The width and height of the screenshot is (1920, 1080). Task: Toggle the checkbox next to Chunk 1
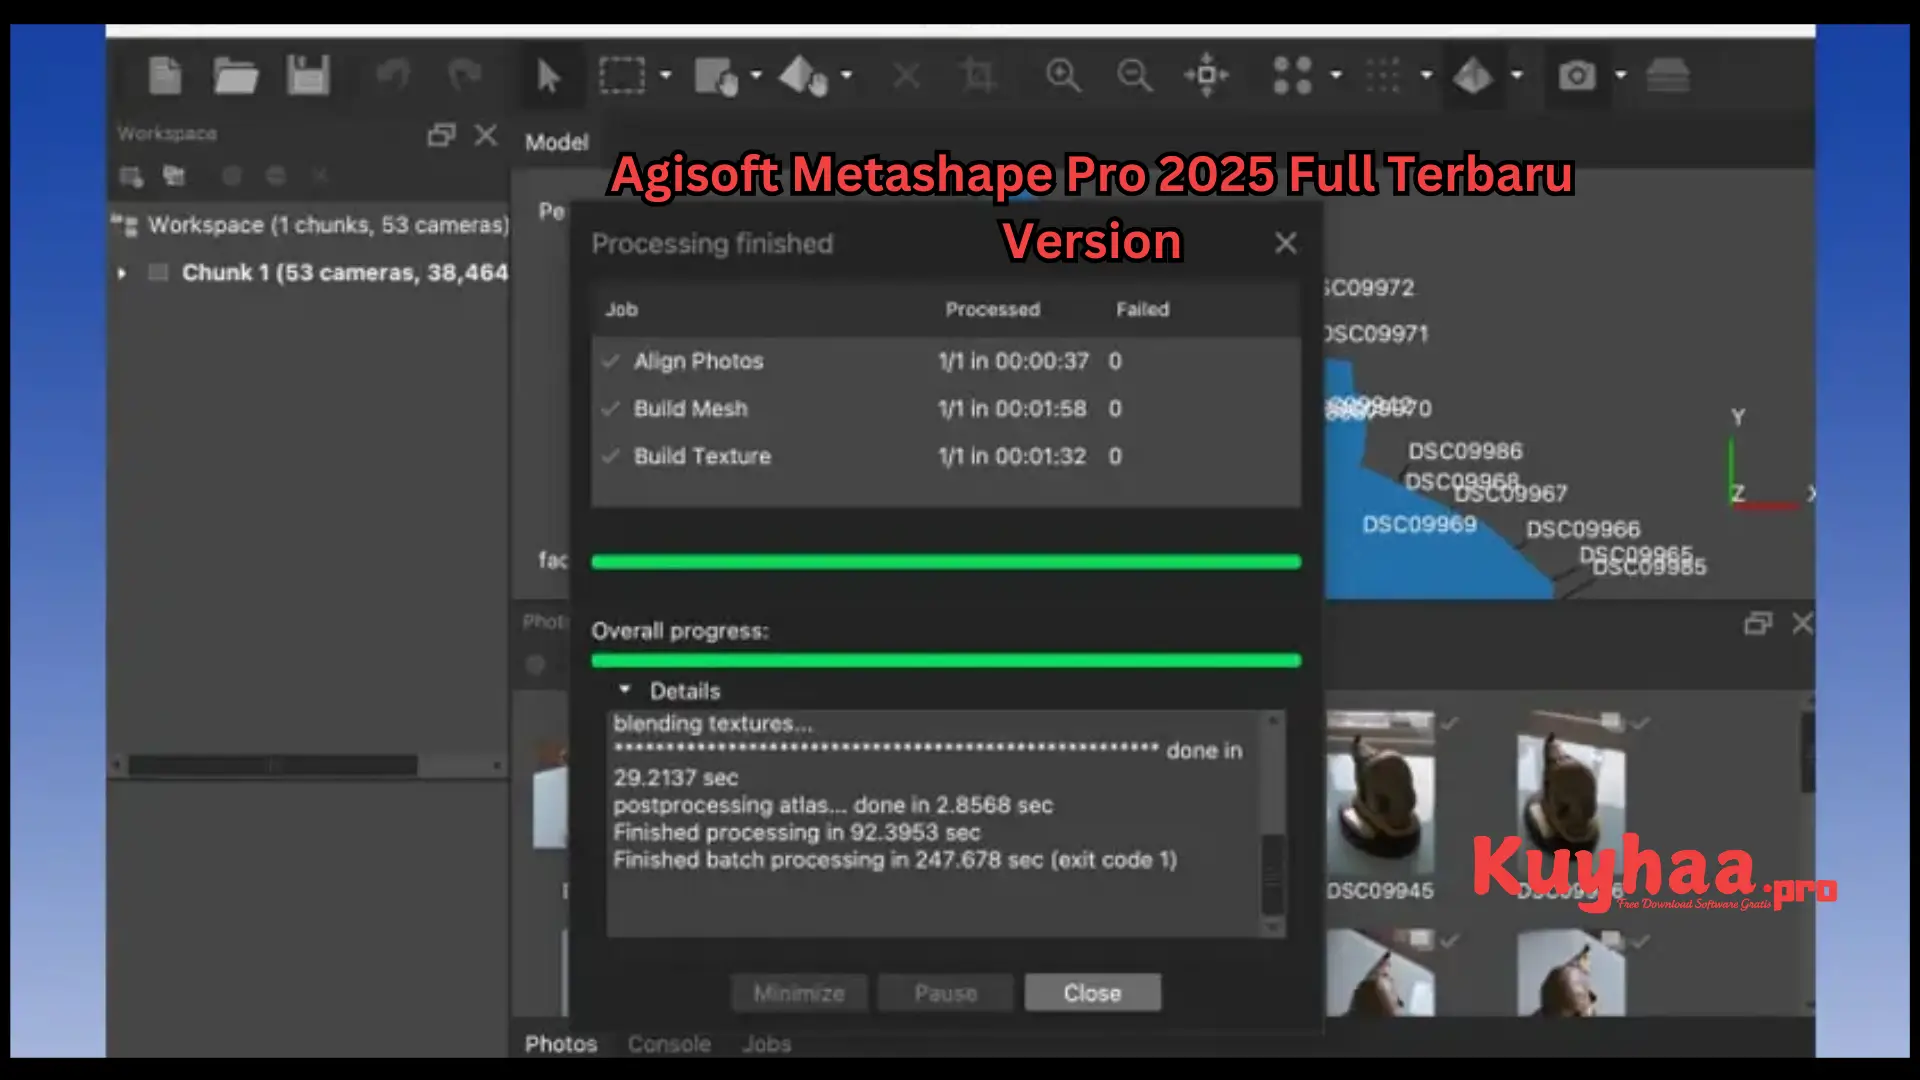point(157,272)
